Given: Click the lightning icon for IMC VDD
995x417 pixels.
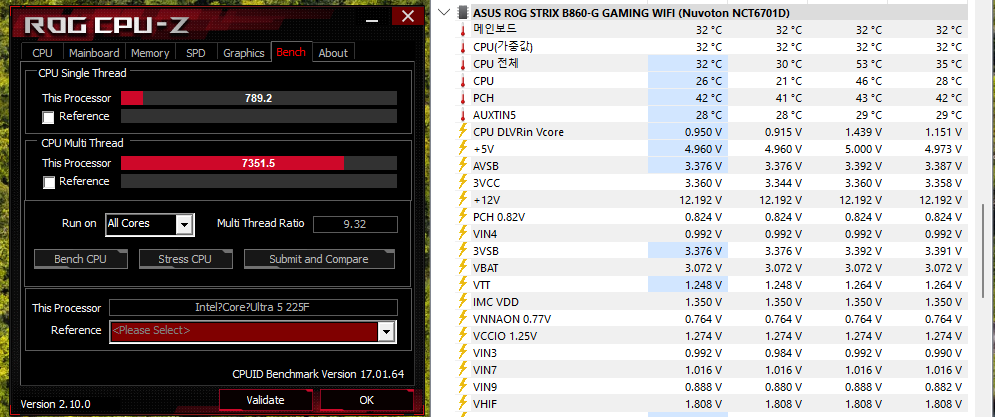Looking at the screenshot, I should 463,301.
